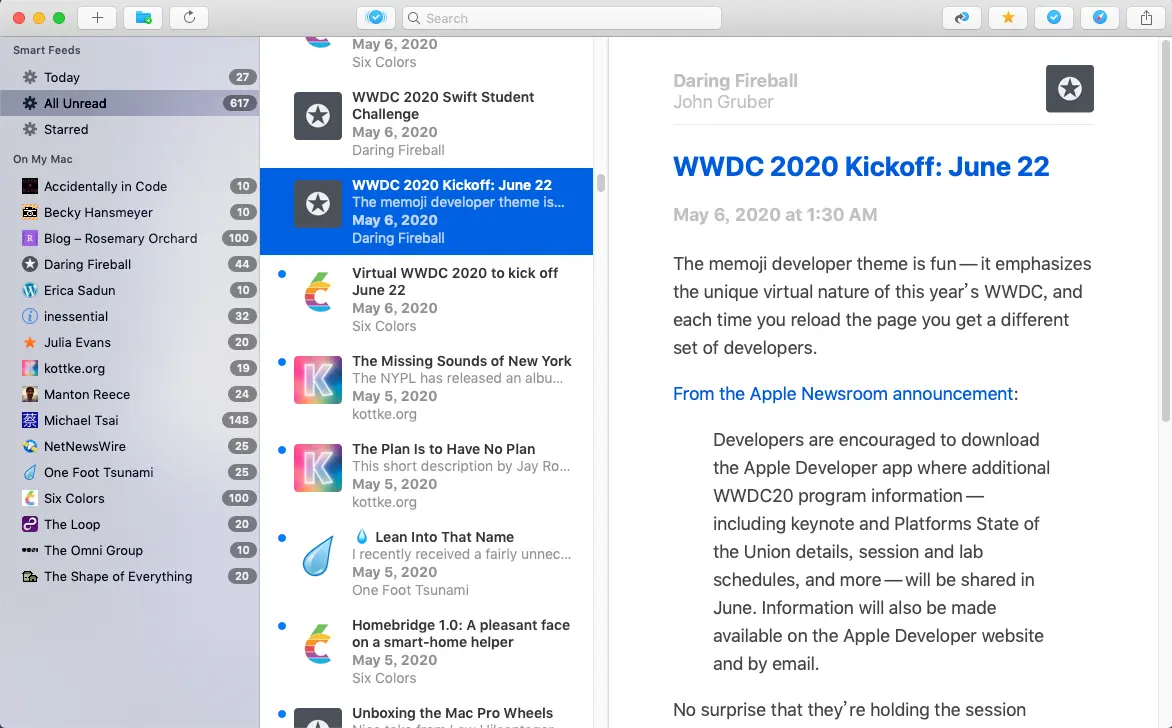Click the unread dot beside Virtual WWDC 2020

(282, 274)
